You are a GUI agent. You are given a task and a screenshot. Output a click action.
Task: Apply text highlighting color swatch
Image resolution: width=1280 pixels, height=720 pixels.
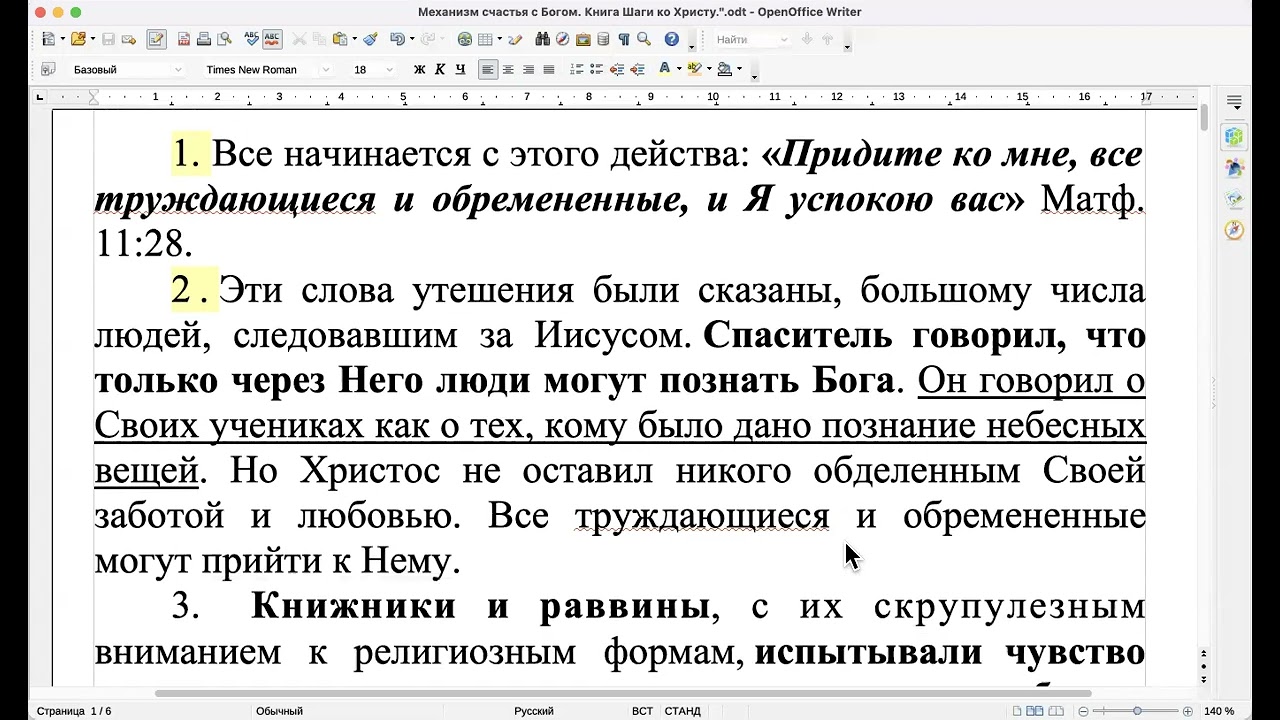pyautogui.click(x=695, y=69)
